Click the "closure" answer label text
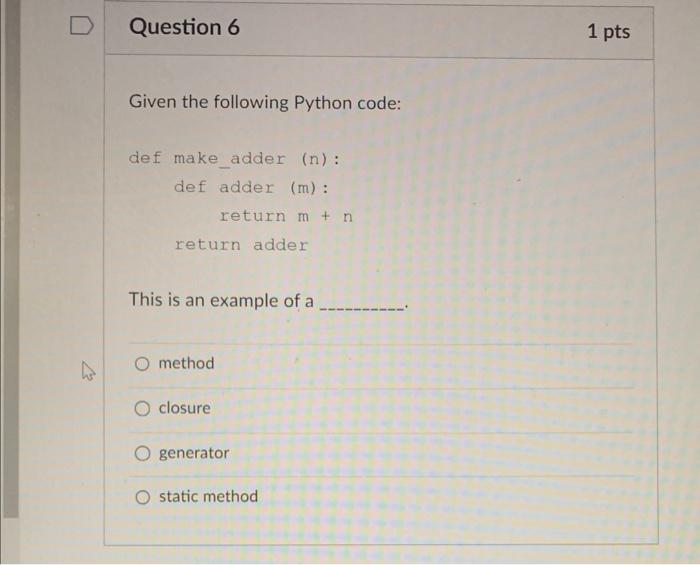The width and height of the screenshot is (700, 565). (x=184, y=408)
